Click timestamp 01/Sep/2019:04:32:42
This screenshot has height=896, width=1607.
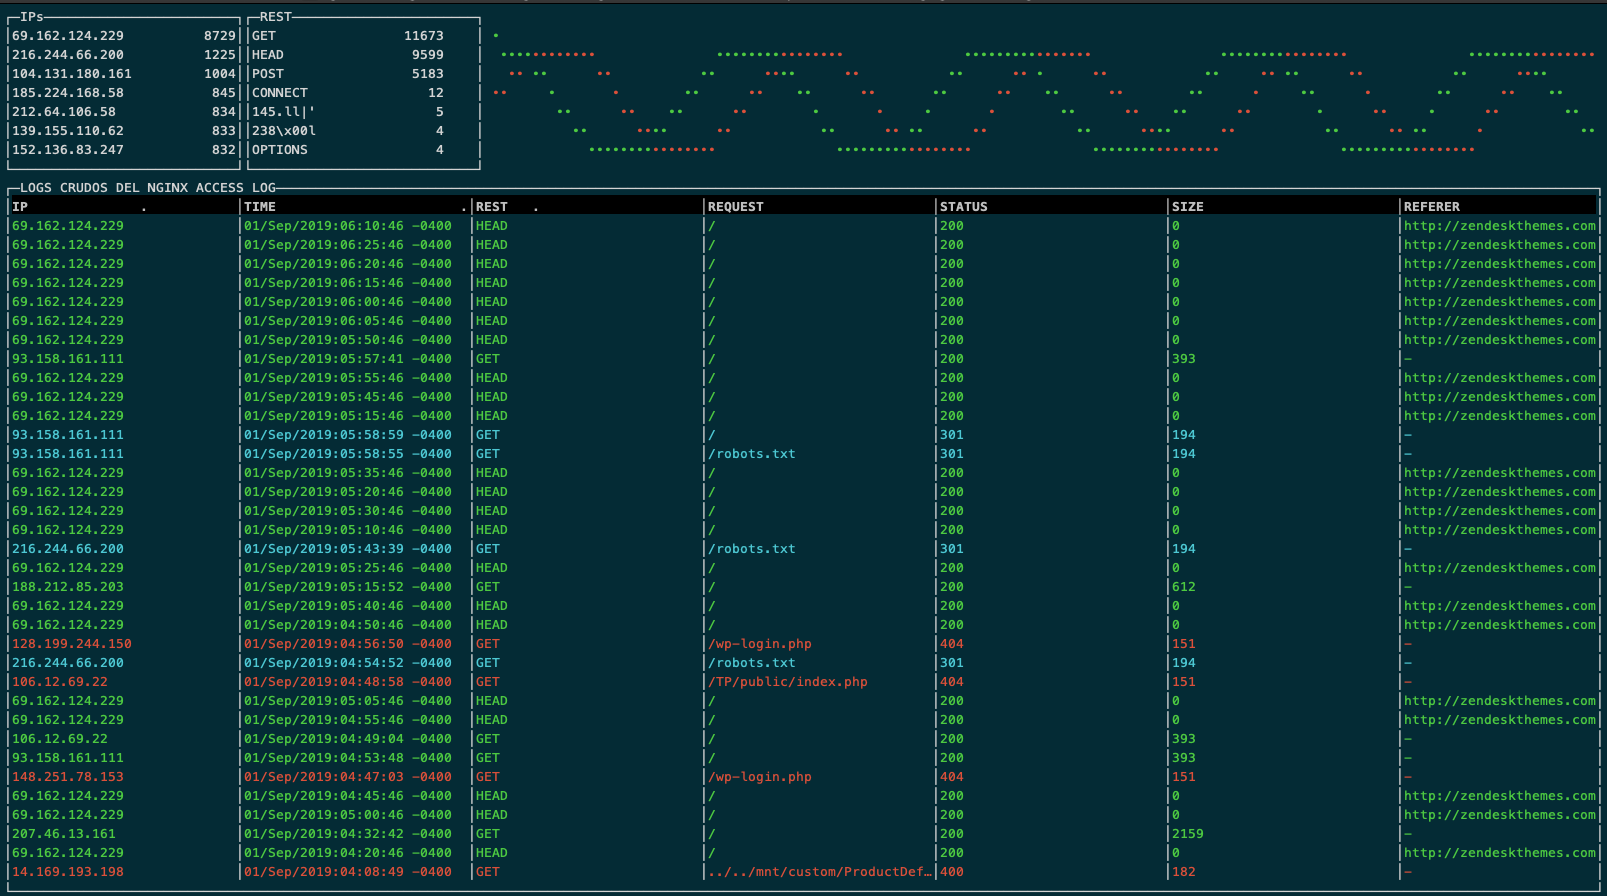pyautogui.click(x=348, y=833)
